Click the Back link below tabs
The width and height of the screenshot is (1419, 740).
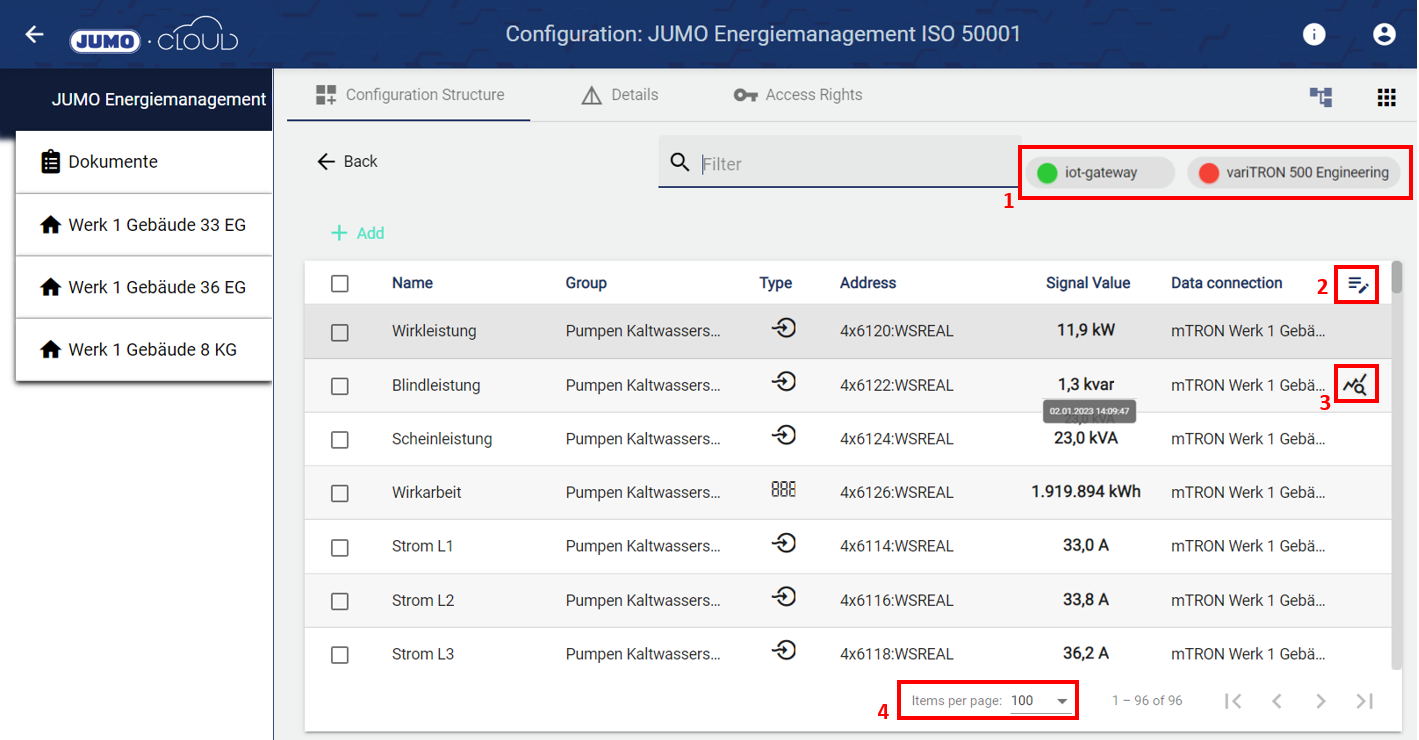pos(347,162)
